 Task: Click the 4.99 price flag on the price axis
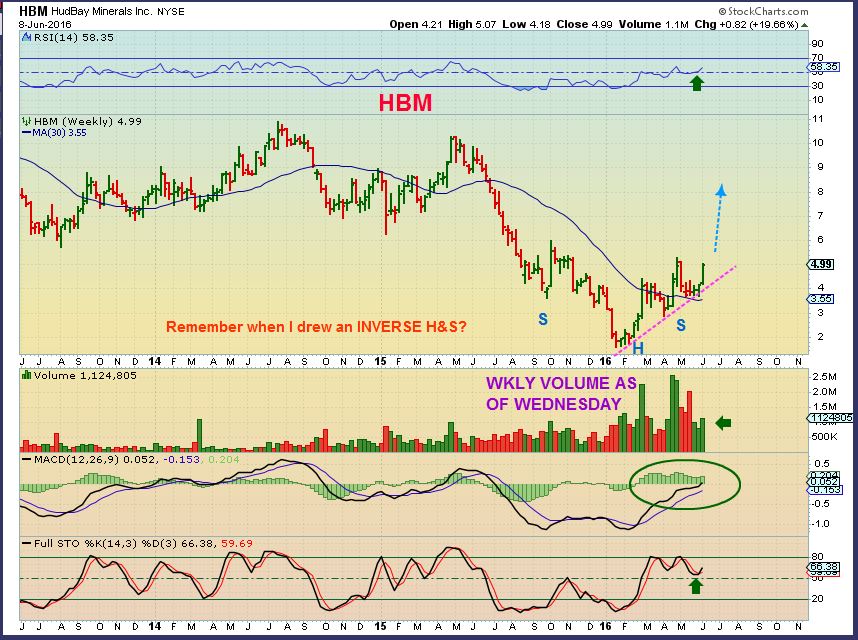[821, 264]
